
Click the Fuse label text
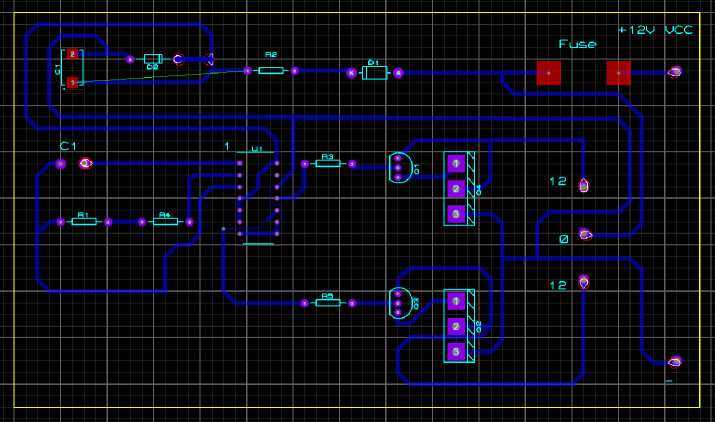pos(577,44)
